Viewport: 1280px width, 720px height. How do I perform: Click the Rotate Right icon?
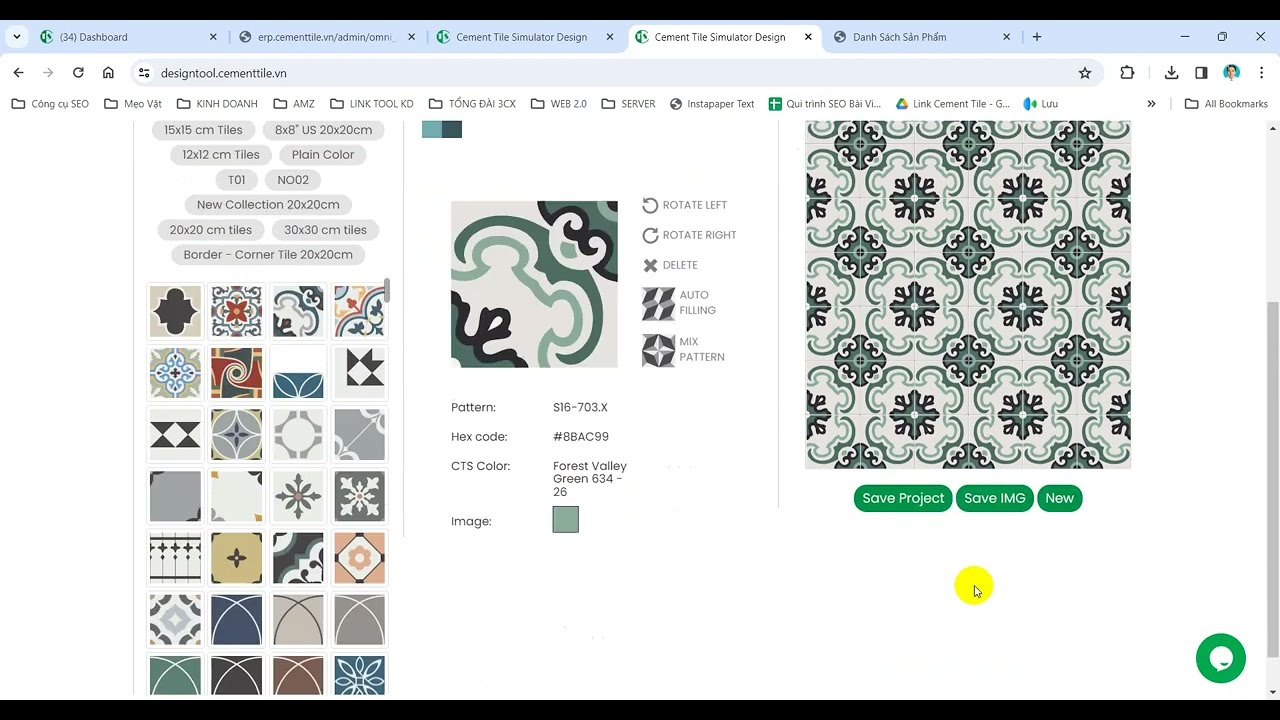(650, 235)
